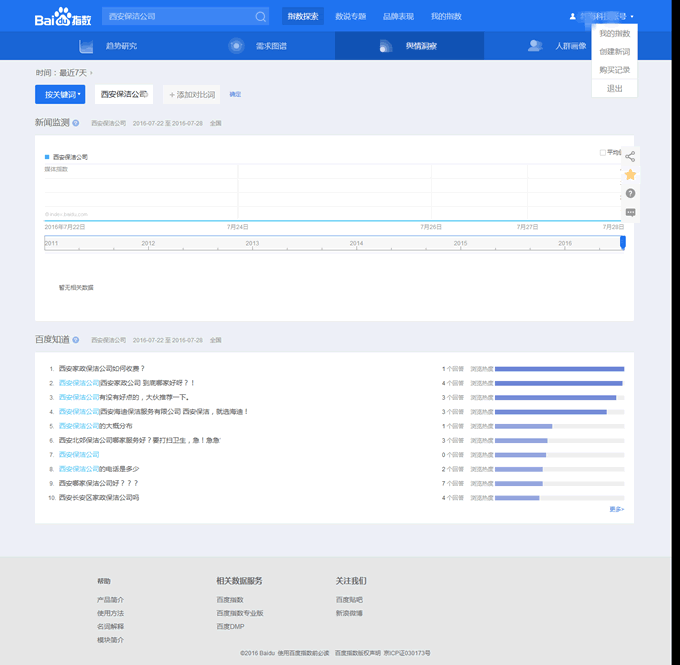
Task: Click the help icon next to 百度知道
Action: point(75,340)
